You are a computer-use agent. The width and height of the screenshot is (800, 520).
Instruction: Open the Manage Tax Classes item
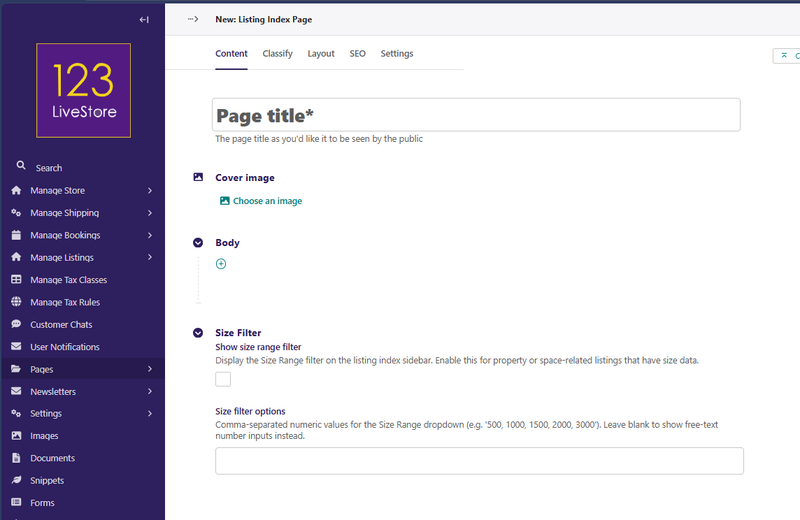click(x=68, y=280)
